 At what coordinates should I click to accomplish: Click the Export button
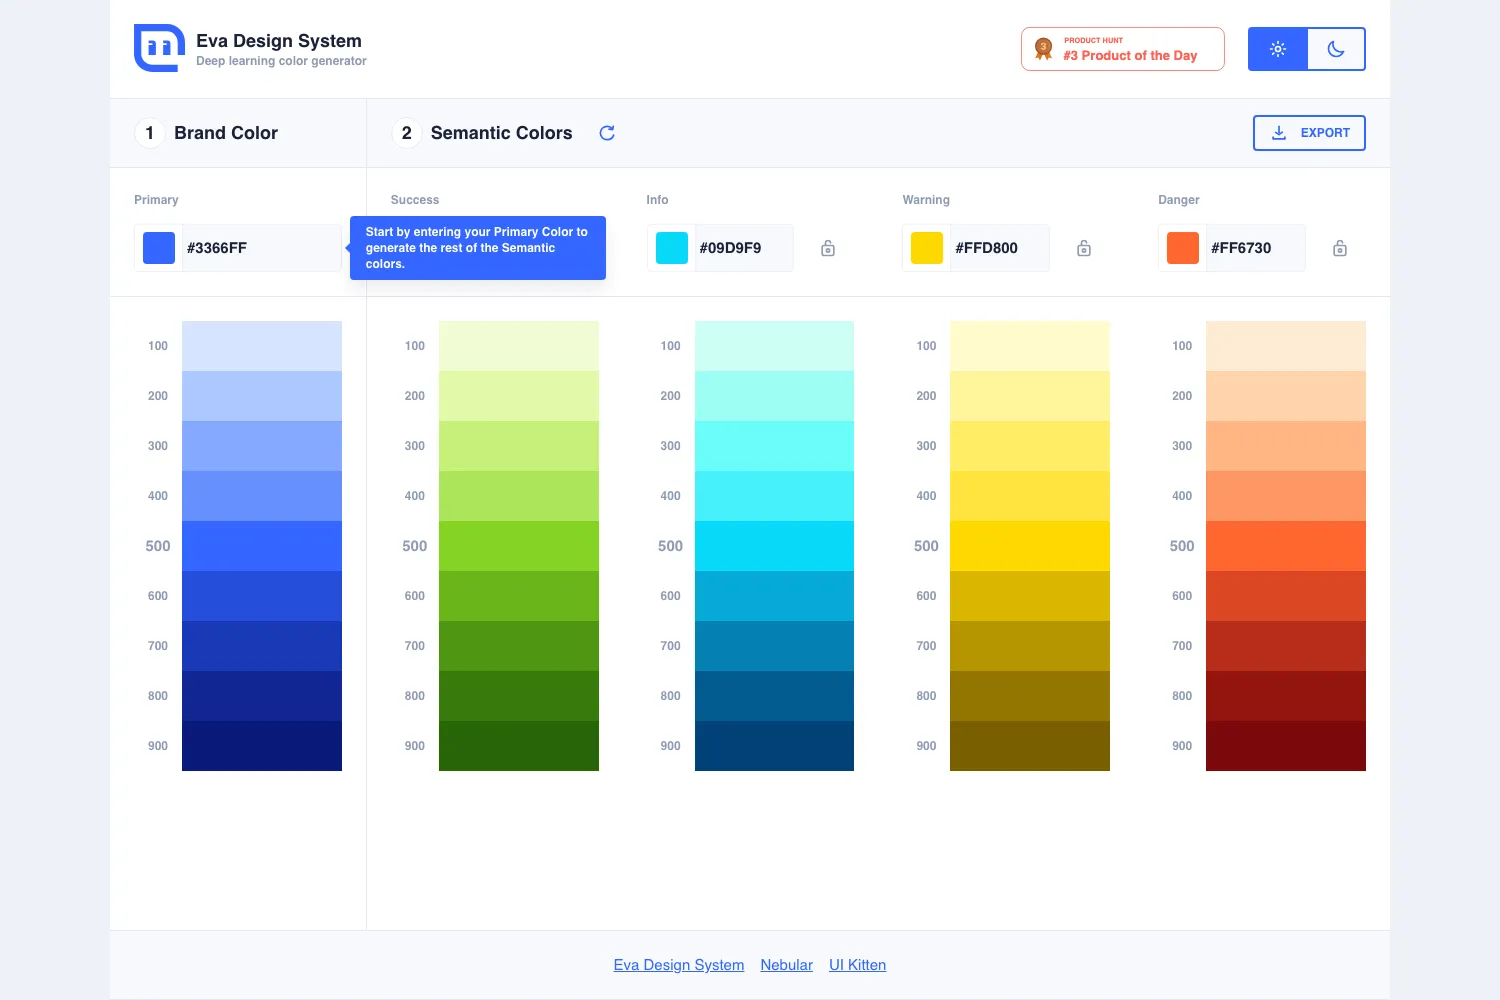(1309, 133)
